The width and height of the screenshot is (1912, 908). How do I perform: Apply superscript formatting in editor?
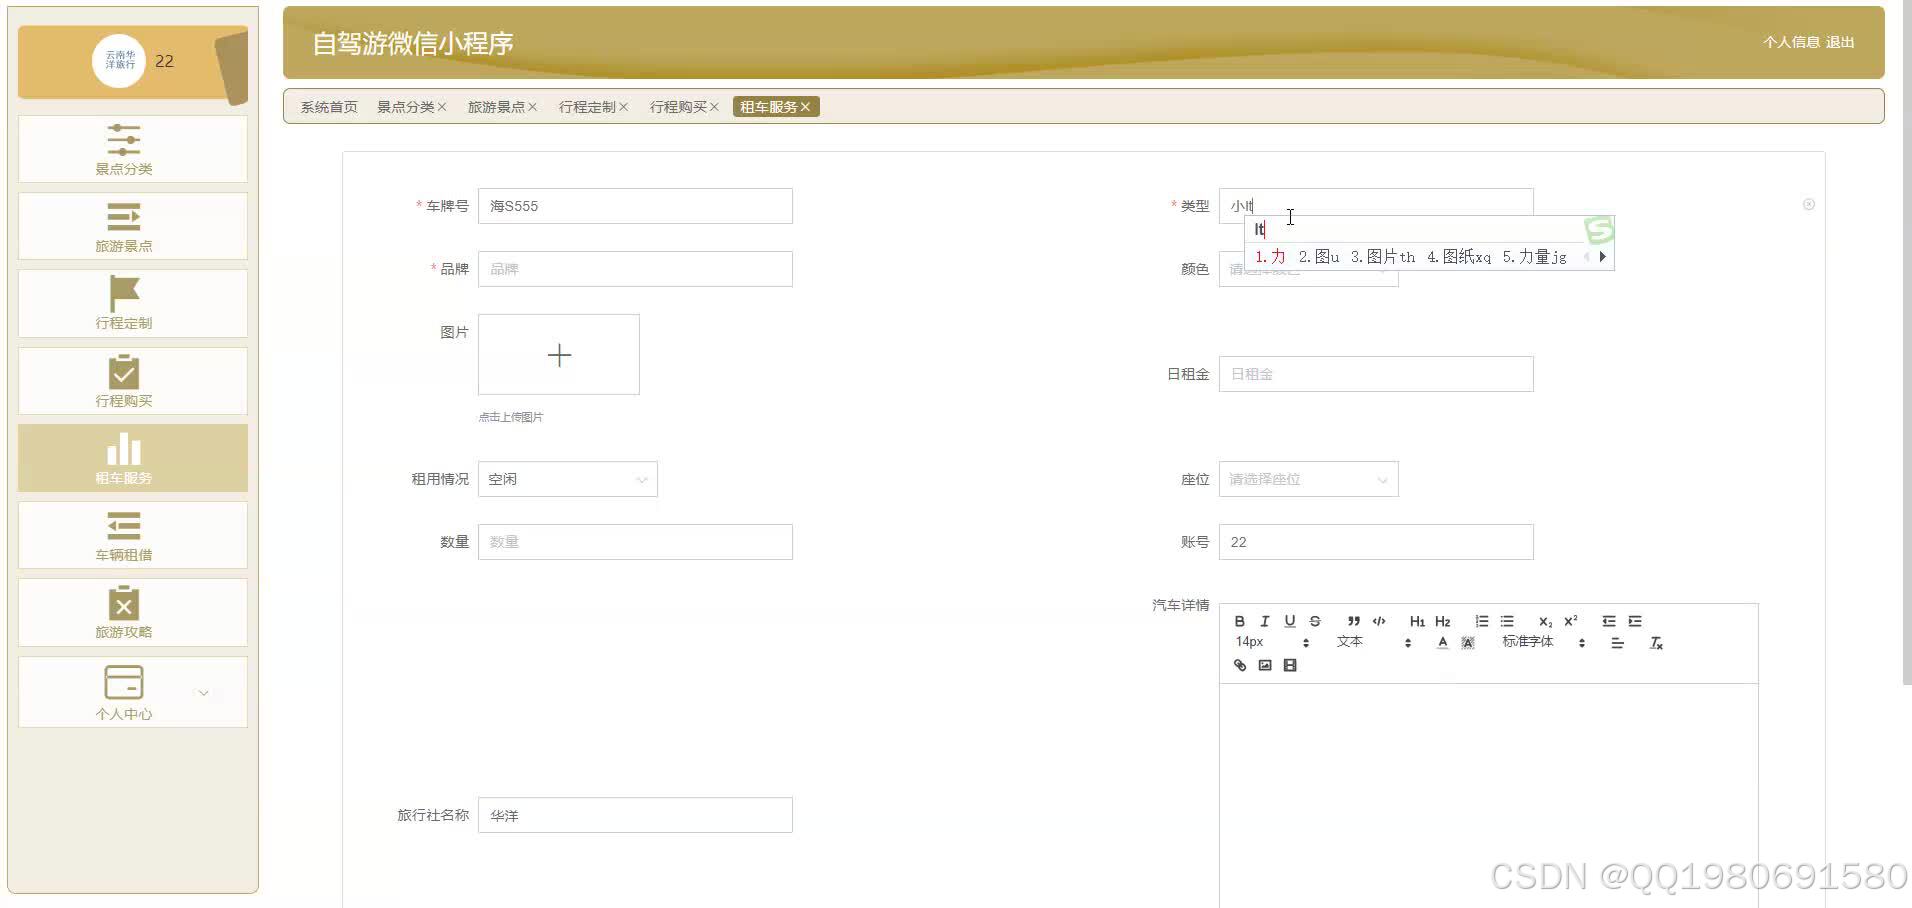pos(1571,621)
